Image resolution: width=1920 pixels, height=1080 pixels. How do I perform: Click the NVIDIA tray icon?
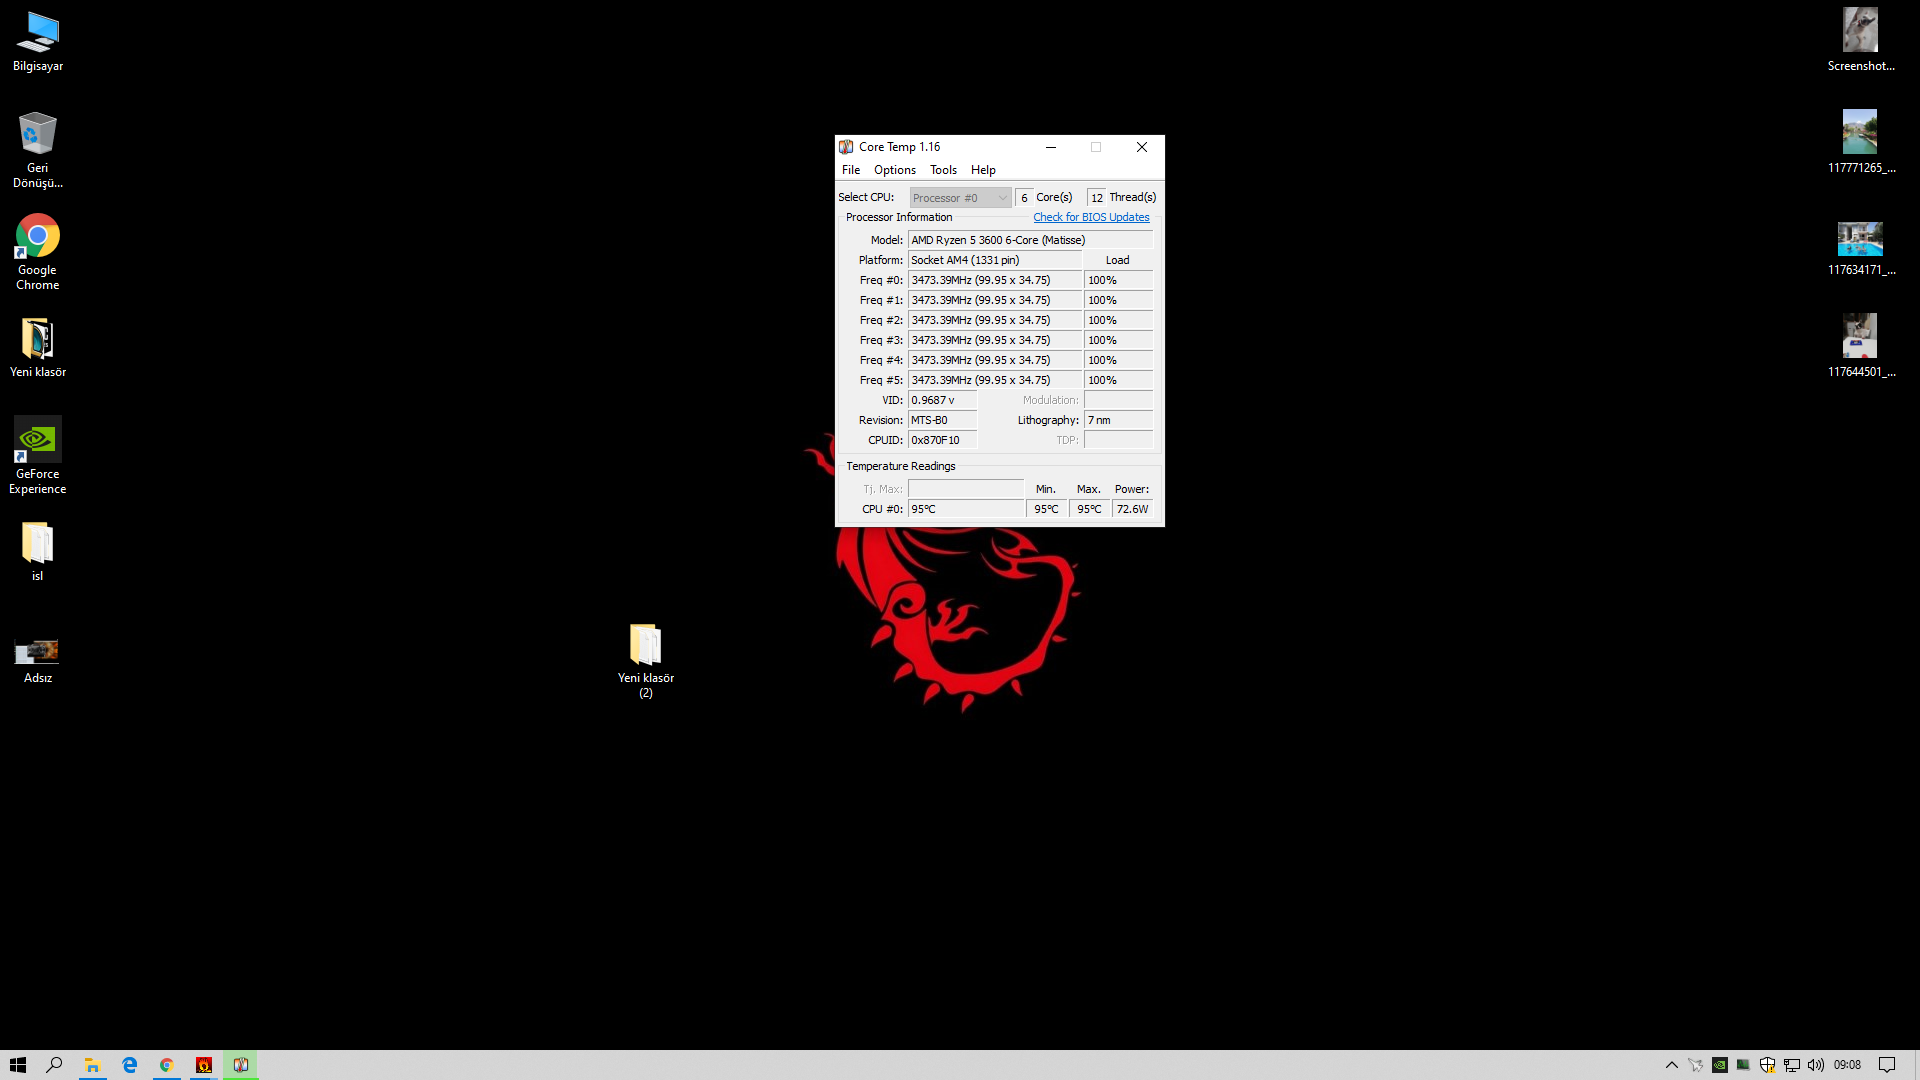[1719, 1065]
